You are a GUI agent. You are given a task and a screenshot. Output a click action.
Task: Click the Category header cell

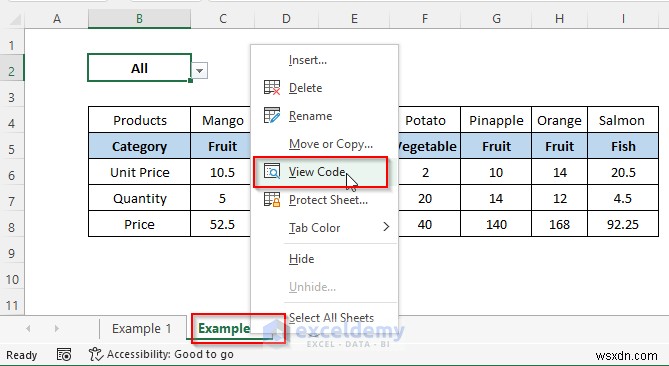[x=139, y=146]
